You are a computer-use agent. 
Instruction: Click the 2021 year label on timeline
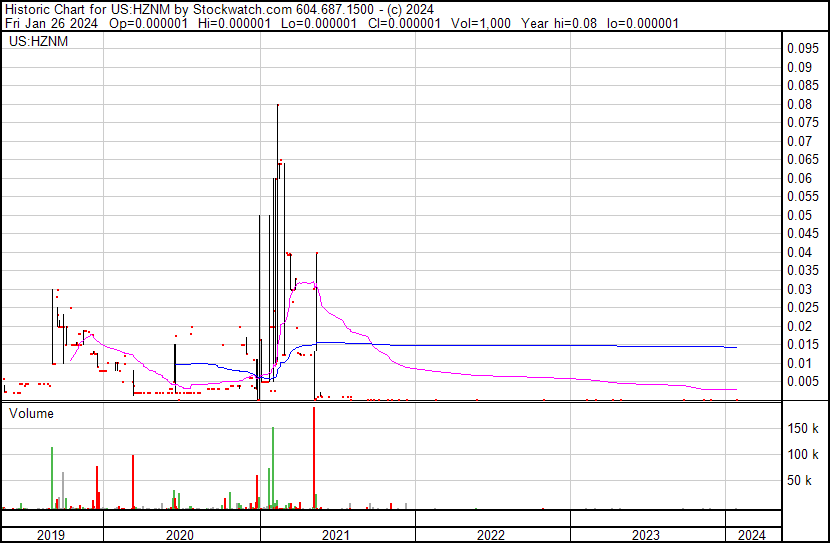coord(336,535)
